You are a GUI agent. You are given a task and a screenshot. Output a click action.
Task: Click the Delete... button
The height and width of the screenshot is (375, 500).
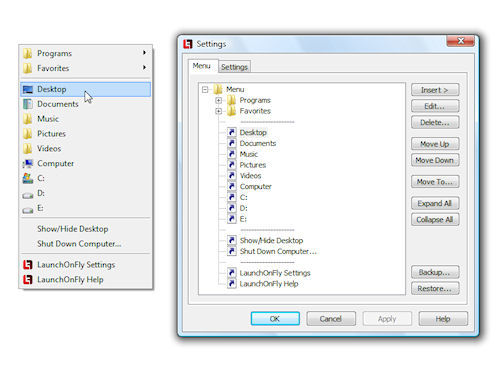tap(435, 123)
